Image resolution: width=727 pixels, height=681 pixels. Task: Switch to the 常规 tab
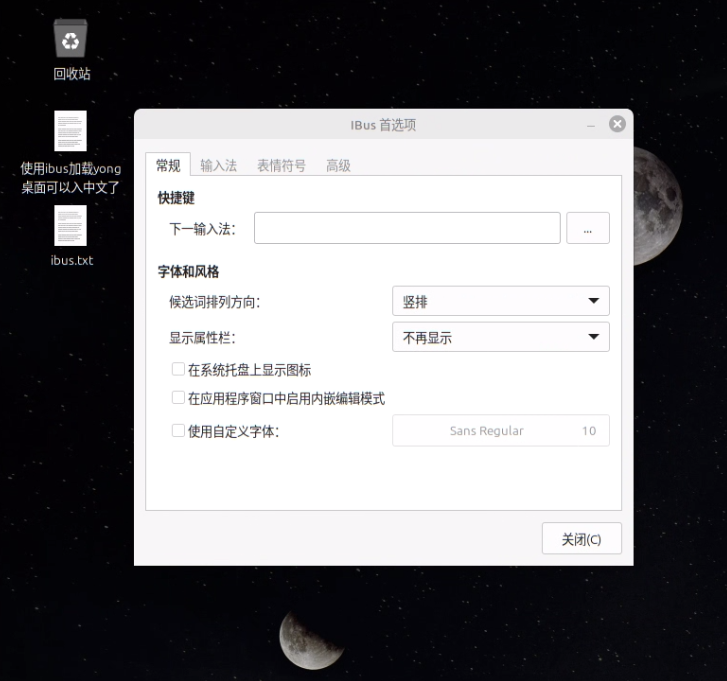[x=168, y=165]
